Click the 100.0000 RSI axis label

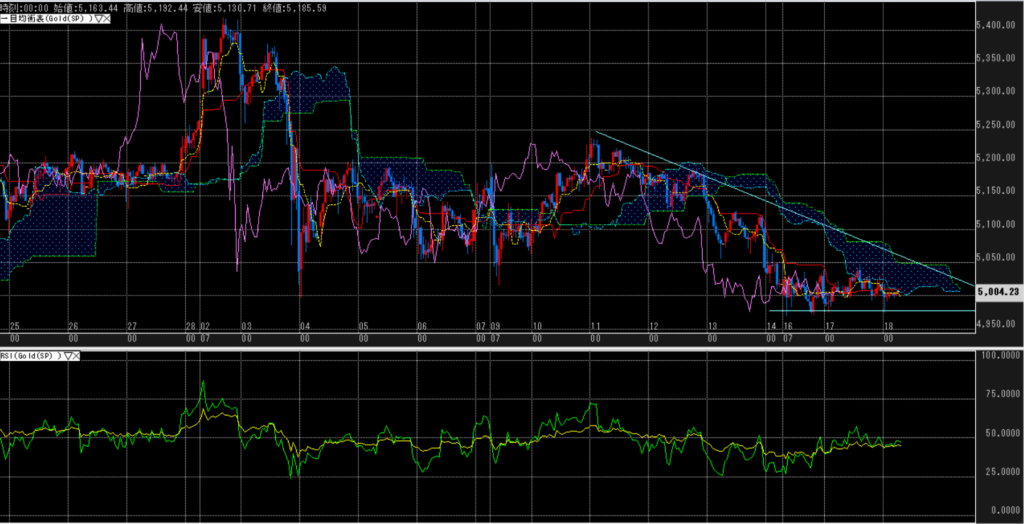996,355
